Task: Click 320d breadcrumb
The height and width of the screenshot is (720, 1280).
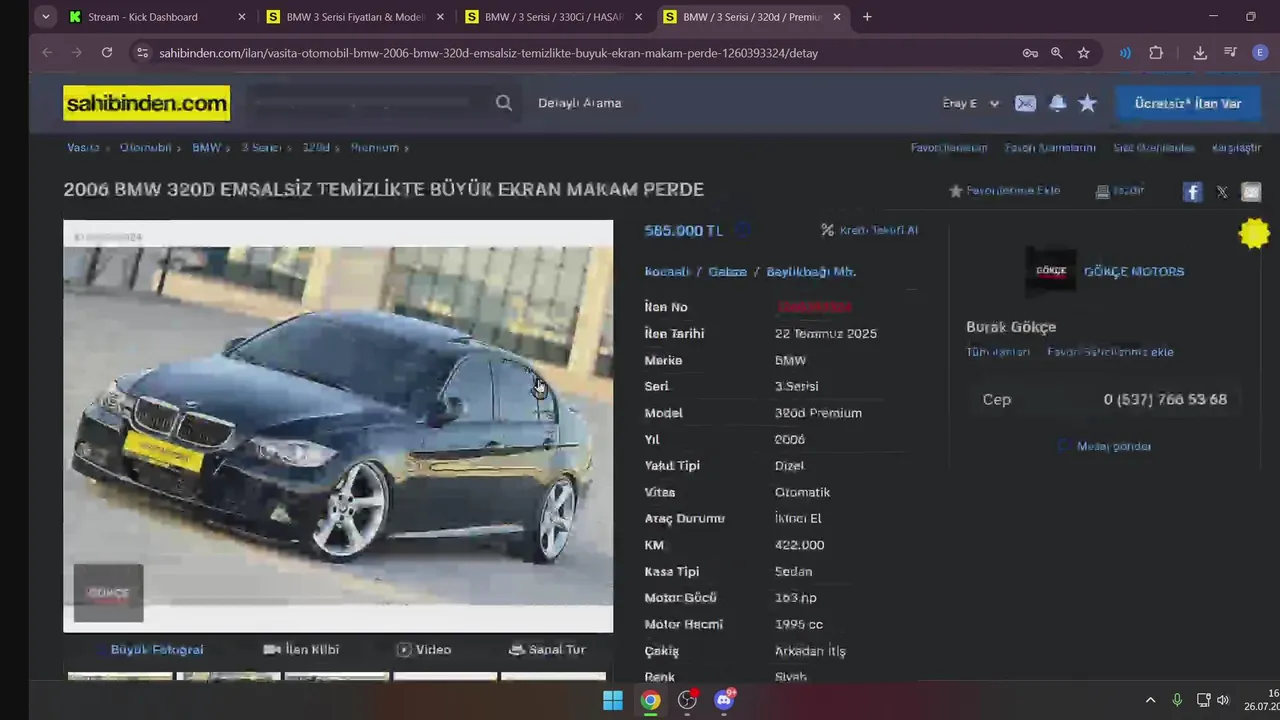Action: pyautogui.click(x=316, y=147)
